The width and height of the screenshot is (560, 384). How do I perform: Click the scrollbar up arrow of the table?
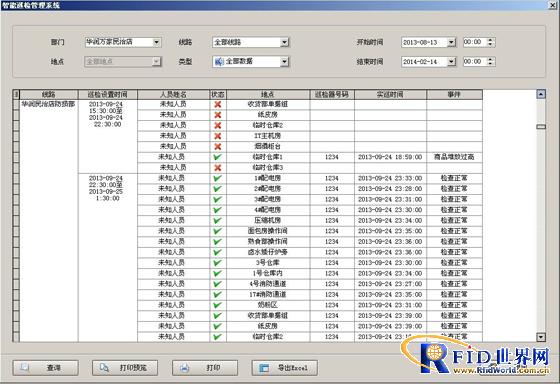point(541,94)
